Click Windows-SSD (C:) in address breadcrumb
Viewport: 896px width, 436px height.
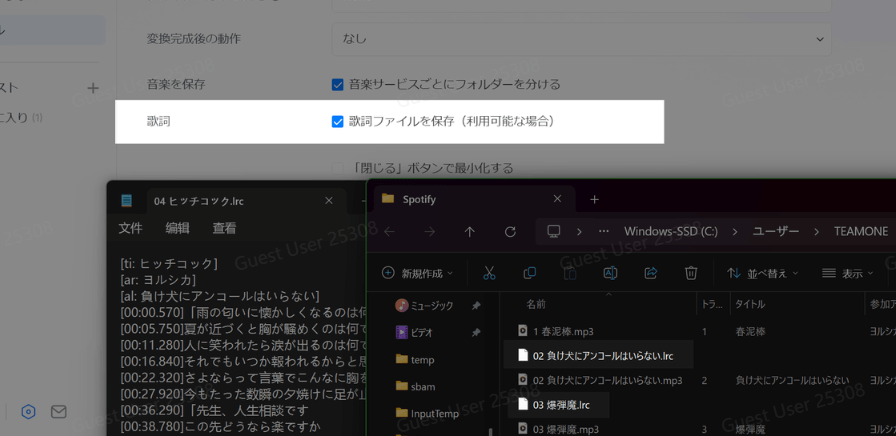click(671, 231)
